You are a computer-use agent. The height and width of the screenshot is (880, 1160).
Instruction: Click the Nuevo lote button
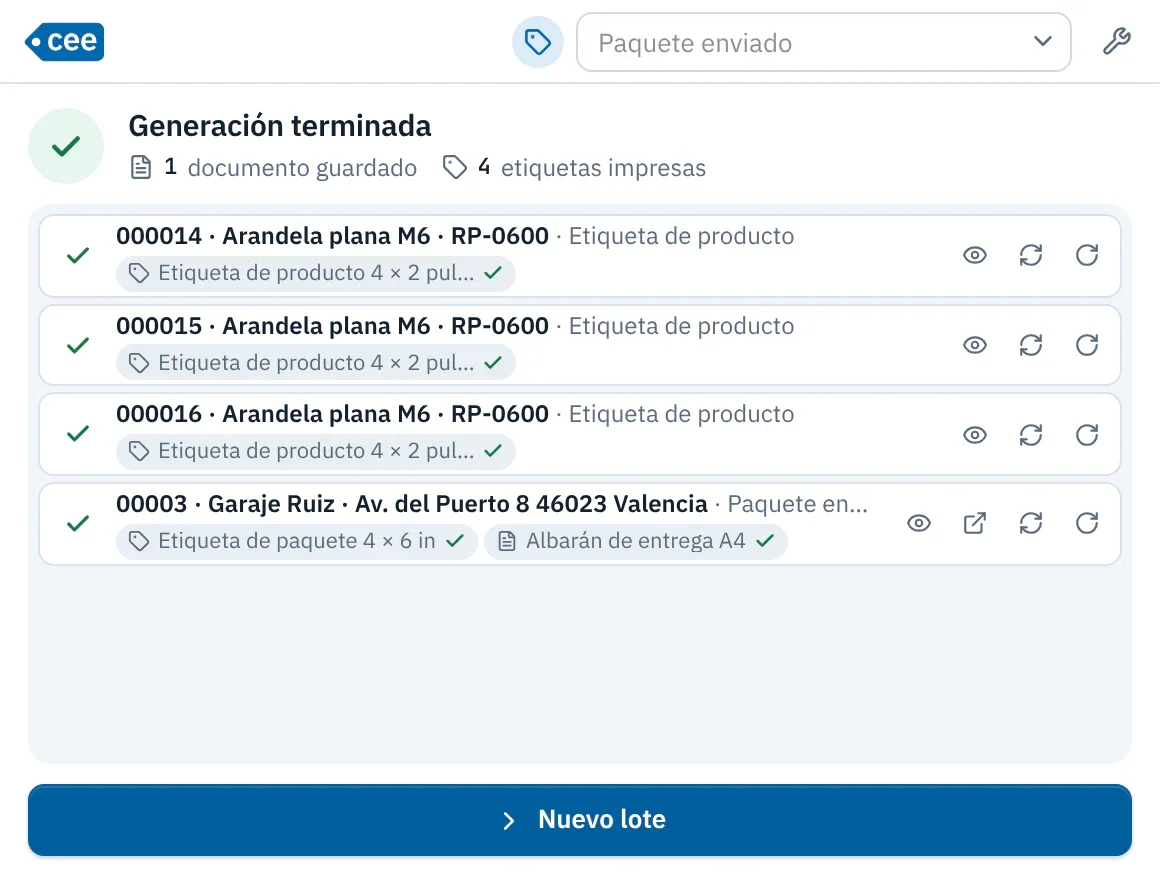coord(580,820)
